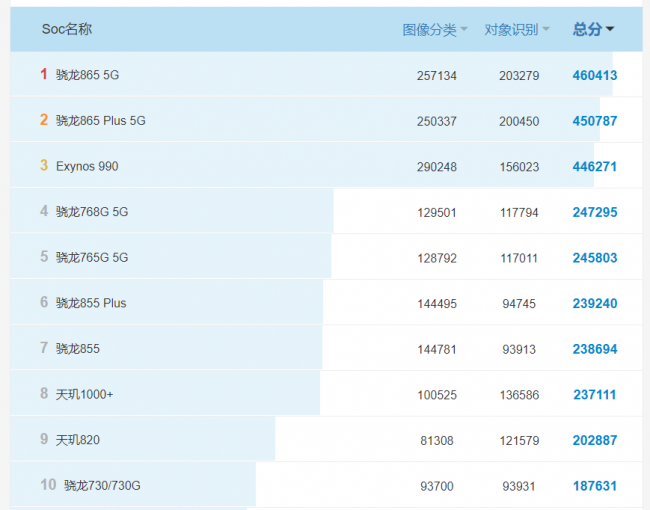Viewport: 650px width, 510px height.
Task: Click image classification value 257134
Action: point(437,76)
